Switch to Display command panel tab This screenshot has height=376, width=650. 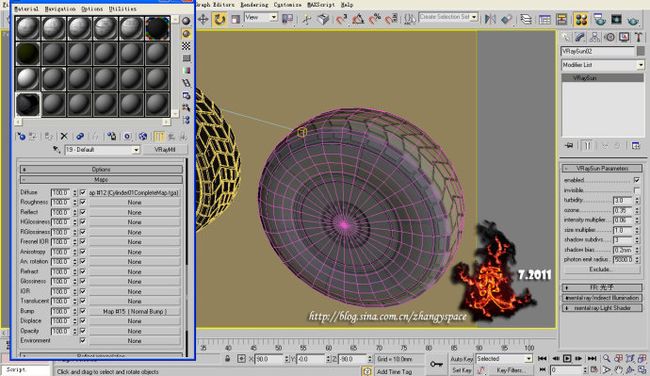[x=624, y=37]
